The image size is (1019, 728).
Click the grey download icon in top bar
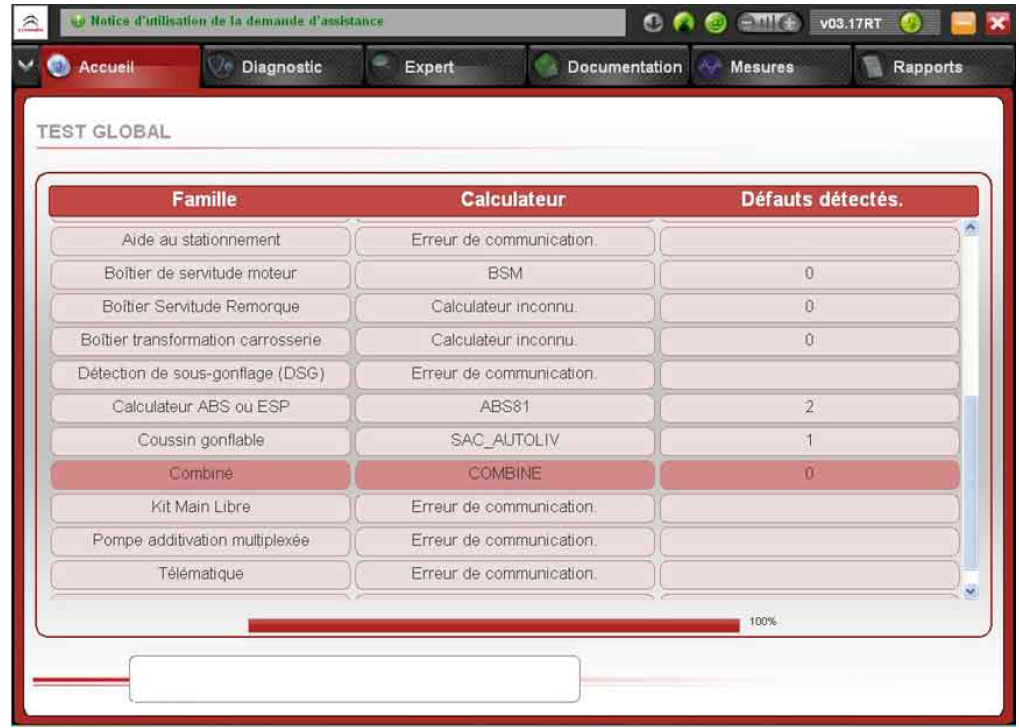point(653,23)
